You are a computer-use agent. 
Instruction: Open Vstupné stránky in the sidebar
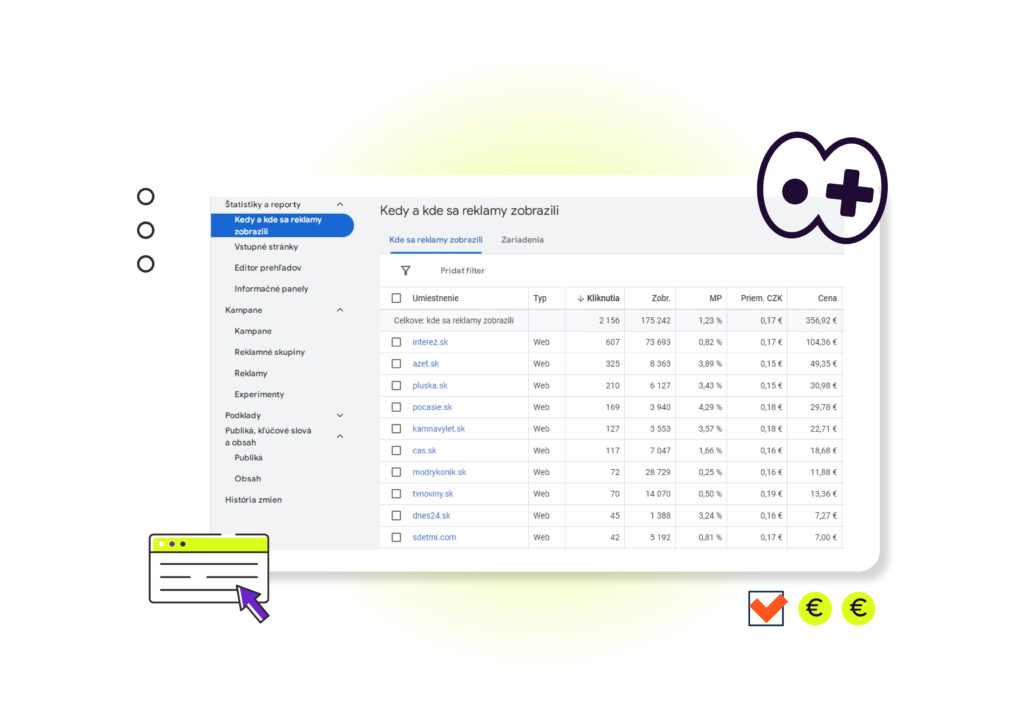[x=266, y=247]
